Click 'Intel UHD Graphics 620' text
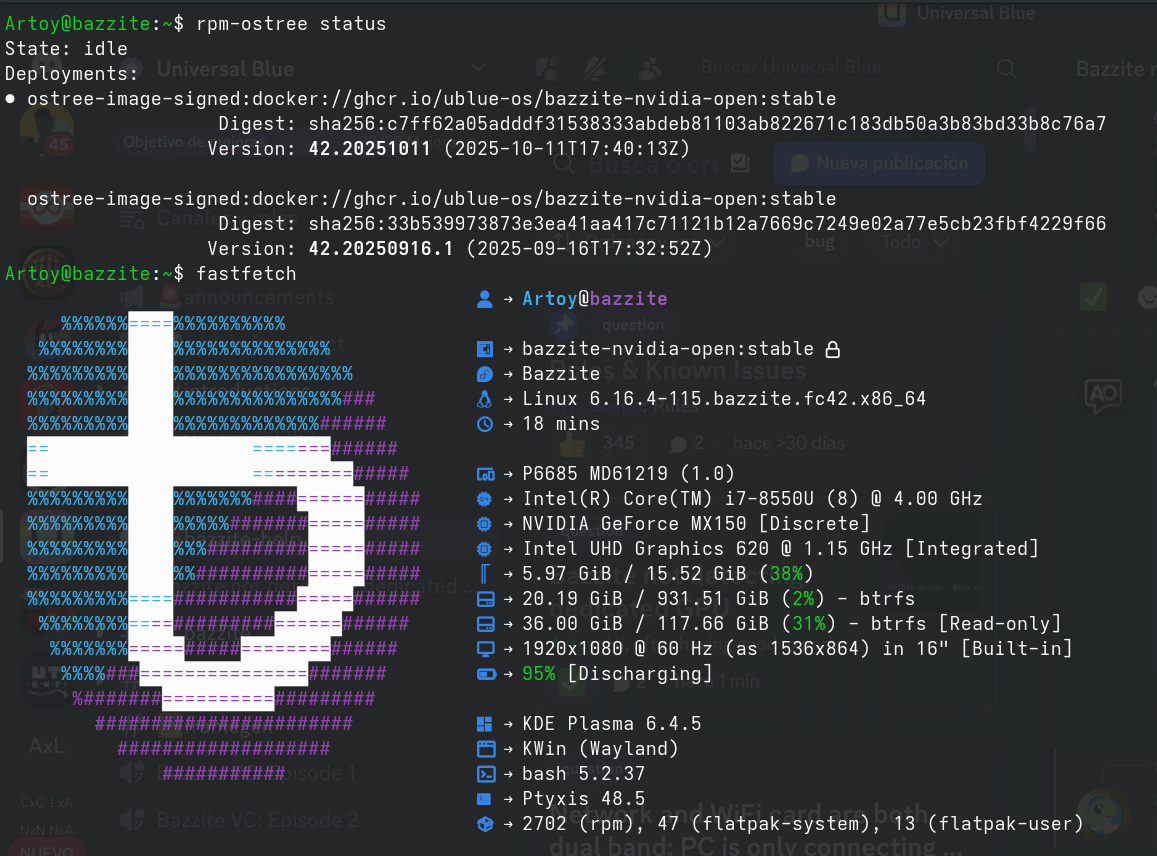 pyautogui.click(x=645, y=549)
